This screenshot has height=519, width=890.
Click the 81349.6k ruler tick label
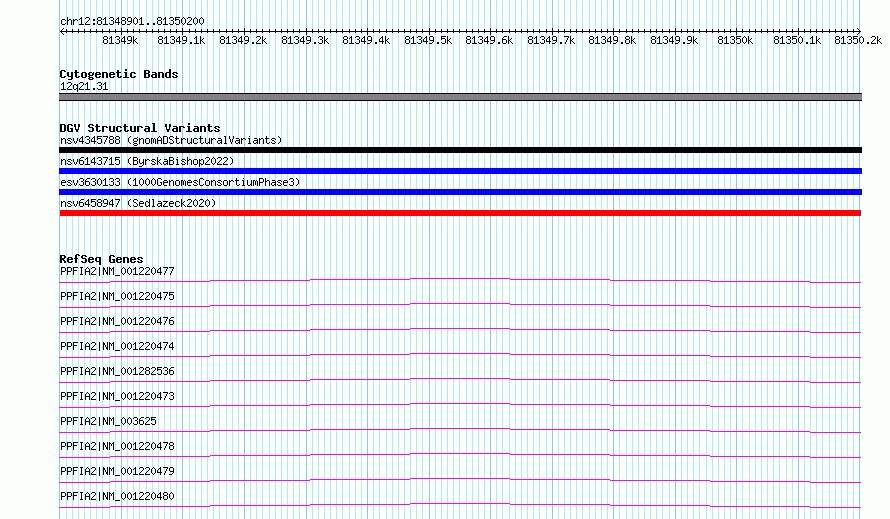point(489,40)
